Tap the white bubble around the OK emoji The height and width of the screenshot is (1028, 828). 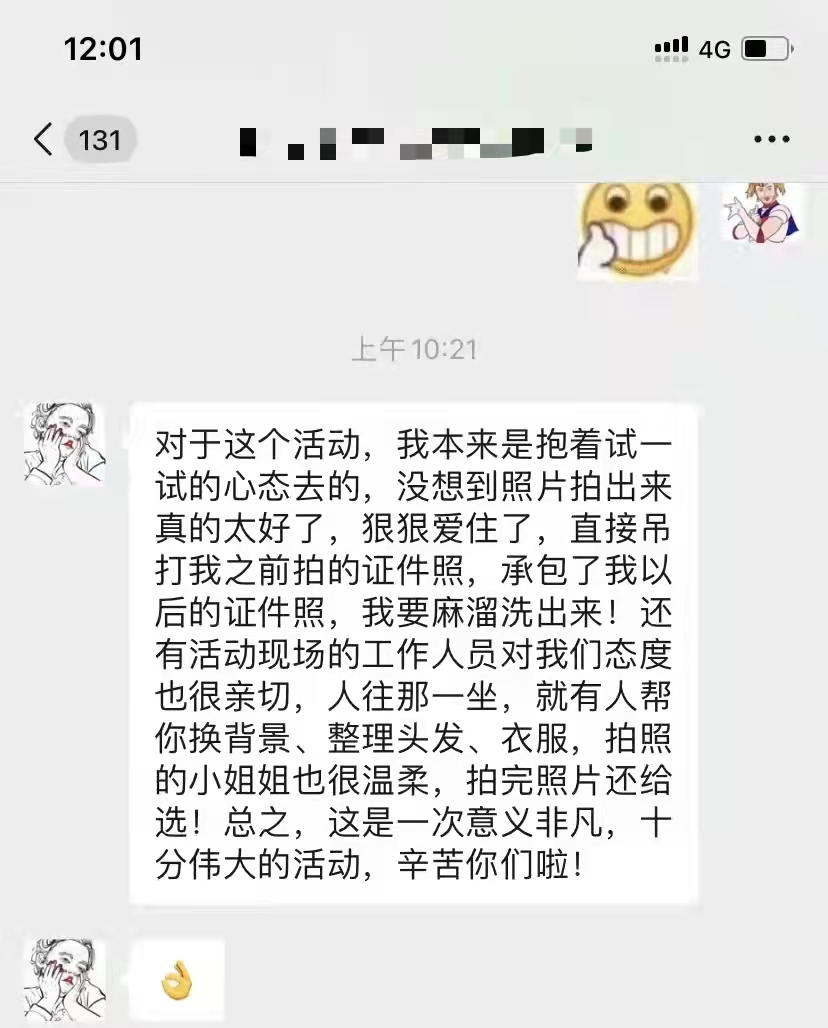pyautogui.click(x=176, y=980)
